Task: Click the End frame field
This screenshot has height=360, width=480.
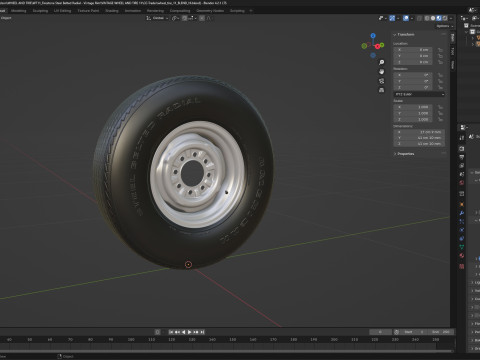Action: [440, 332]
